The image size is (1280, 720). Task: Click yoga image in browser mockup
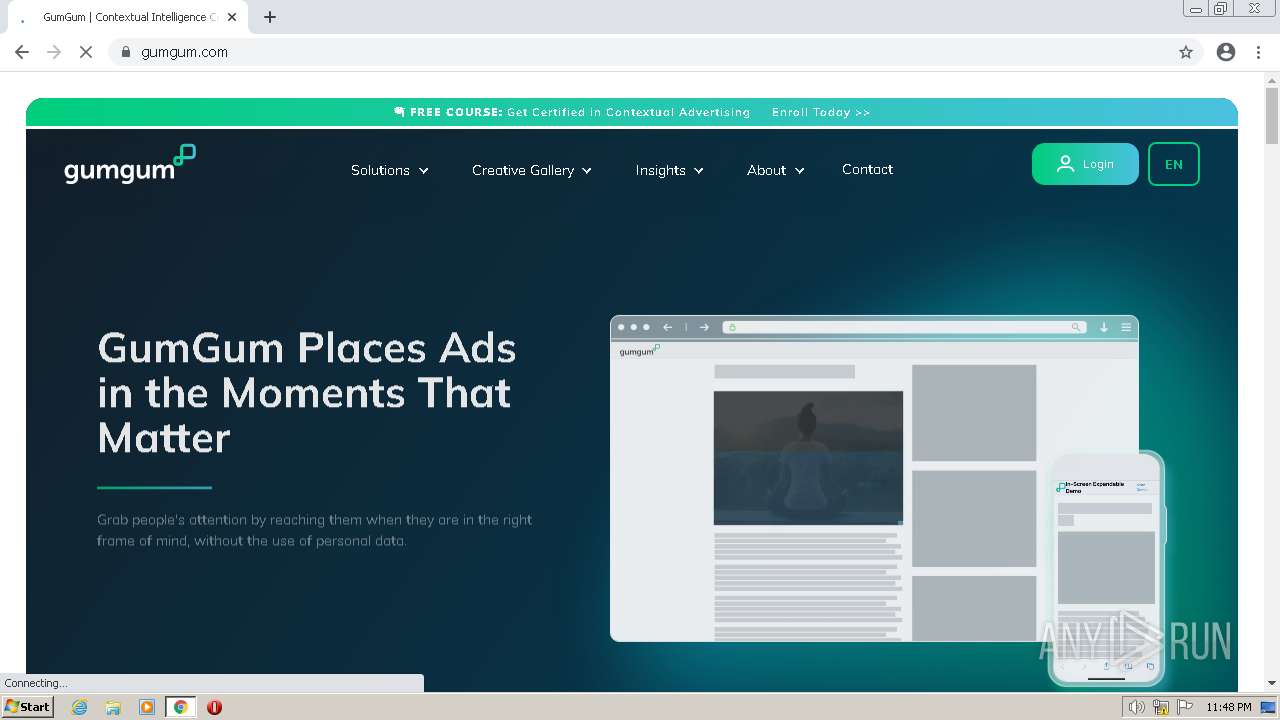[808, 457]
